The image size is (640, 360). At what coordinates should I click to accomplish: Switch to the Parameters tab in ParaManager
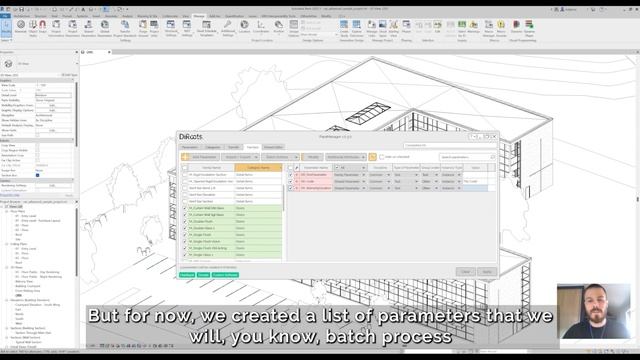[190, 147]
